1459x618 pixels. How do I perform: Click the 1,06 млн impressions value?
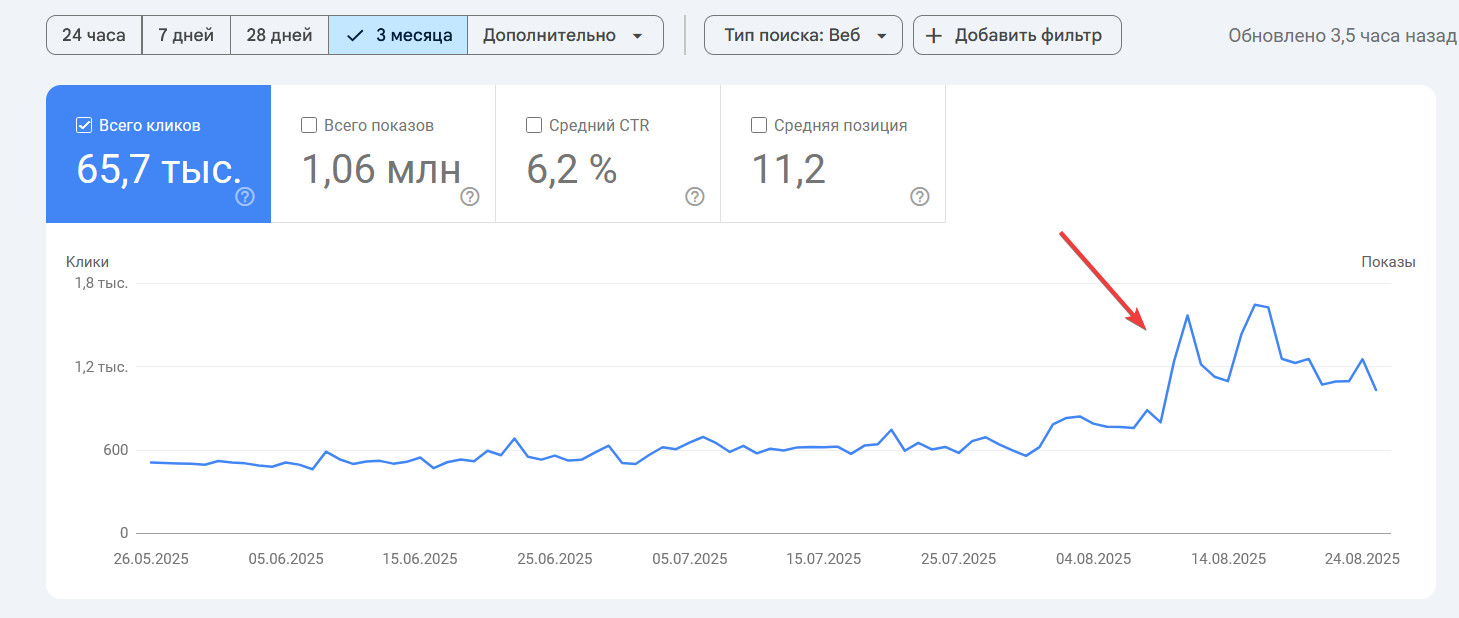pyautogui.click(x=381, y=170)
